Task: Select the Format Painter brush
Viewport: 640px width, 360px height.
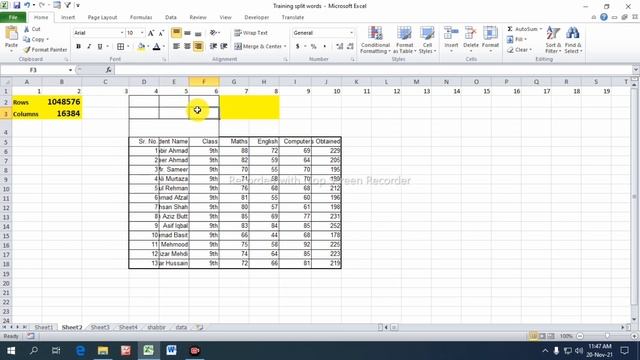Action: pyautogui.click(x=45, y=49)
